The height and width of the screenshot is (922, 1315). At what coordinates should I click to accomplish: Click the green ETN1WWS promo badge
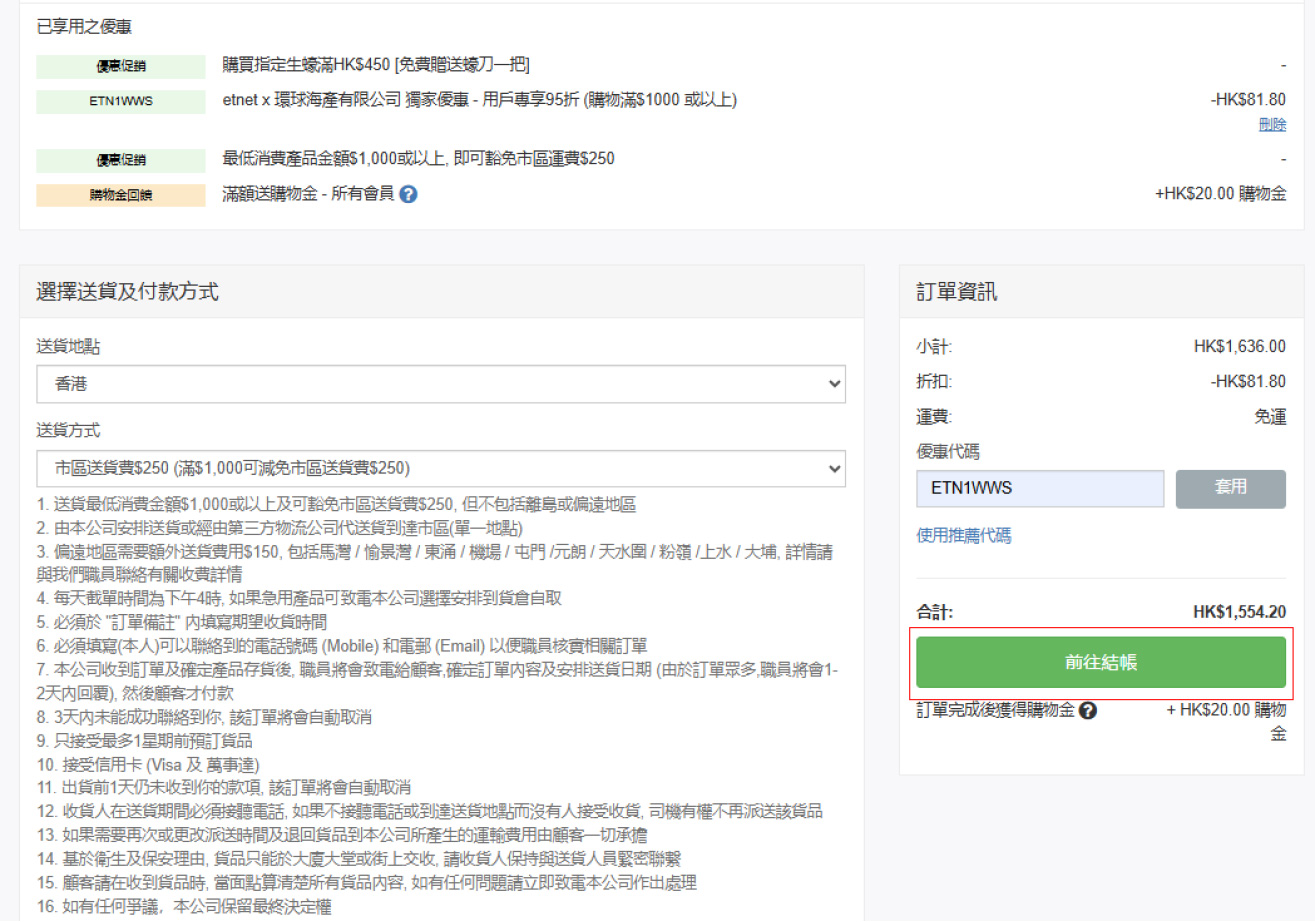coord(121,101)
